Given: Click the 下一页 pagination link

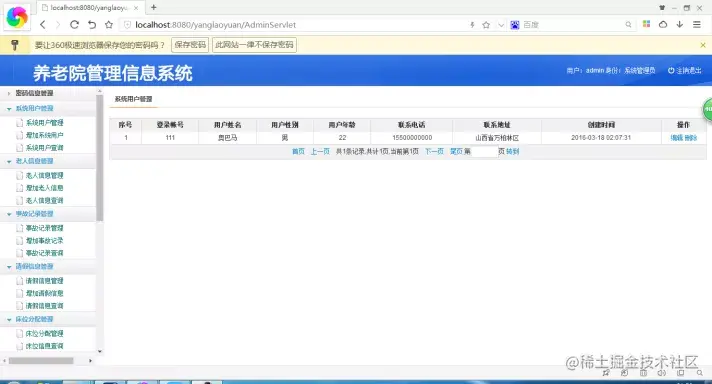Looking at the screenshot, I should point(434,151).
